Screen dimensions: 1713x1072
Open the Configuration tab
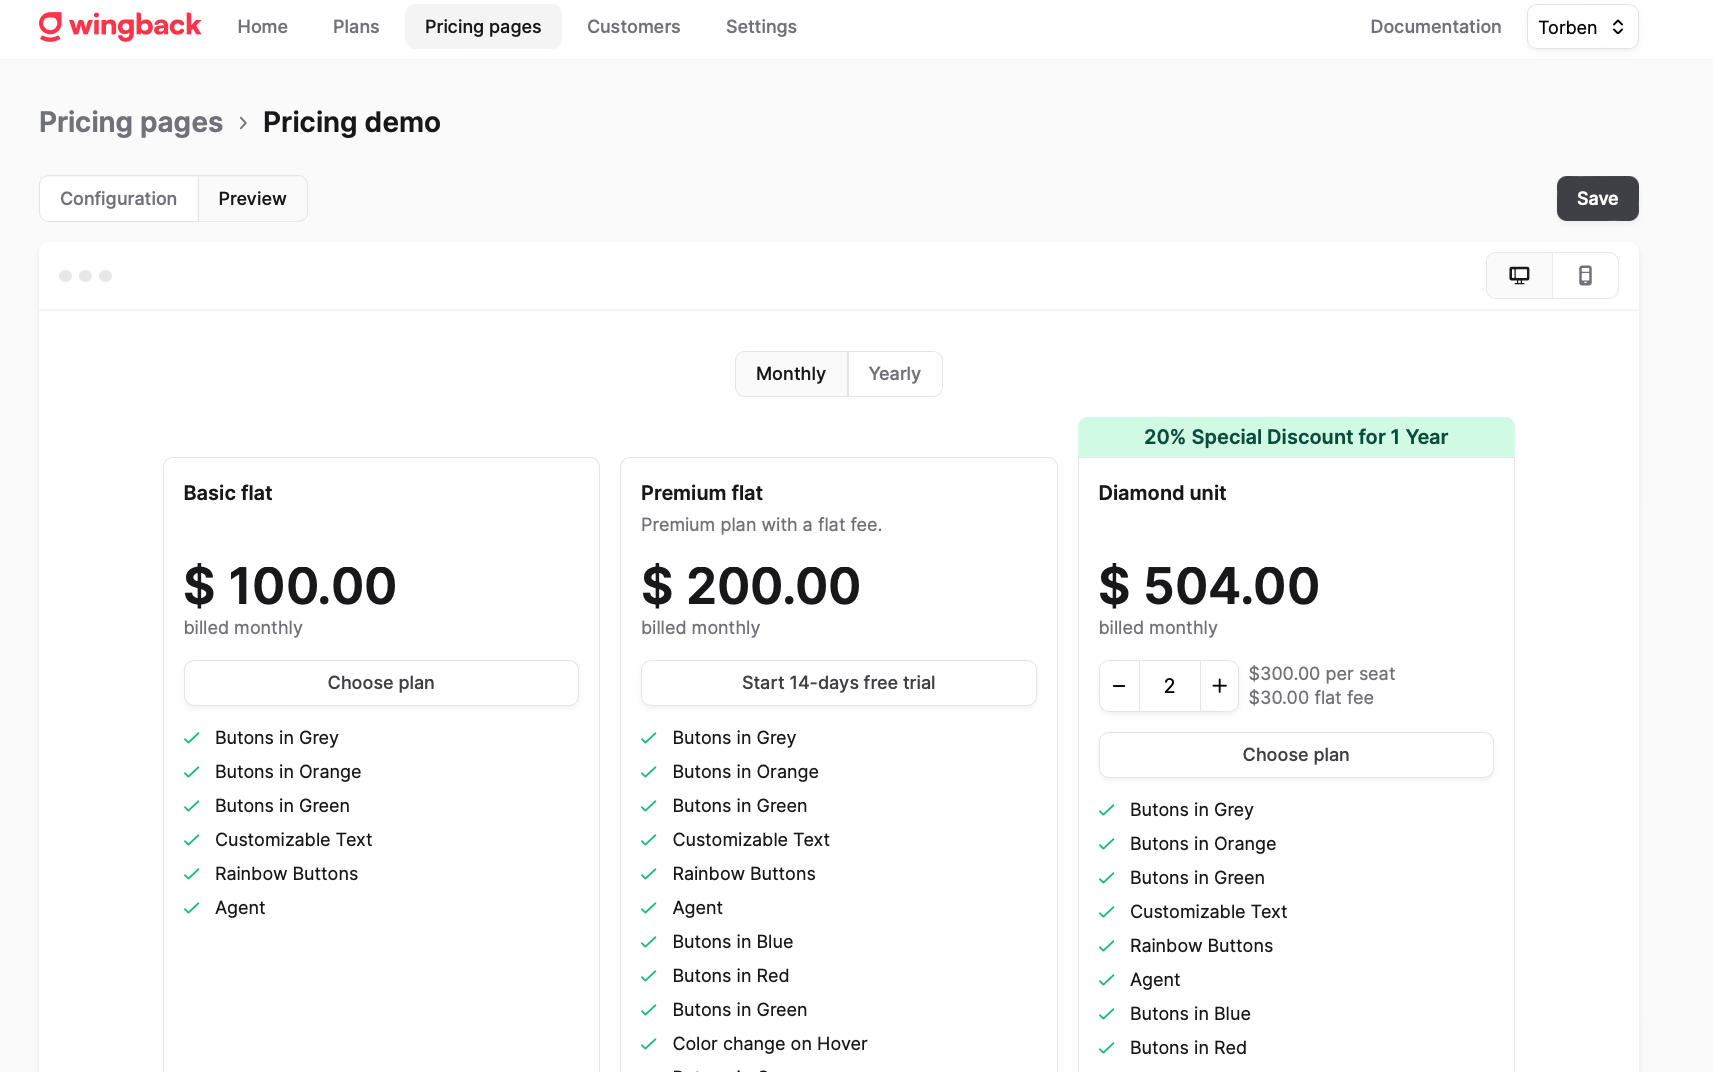(118, 199)
